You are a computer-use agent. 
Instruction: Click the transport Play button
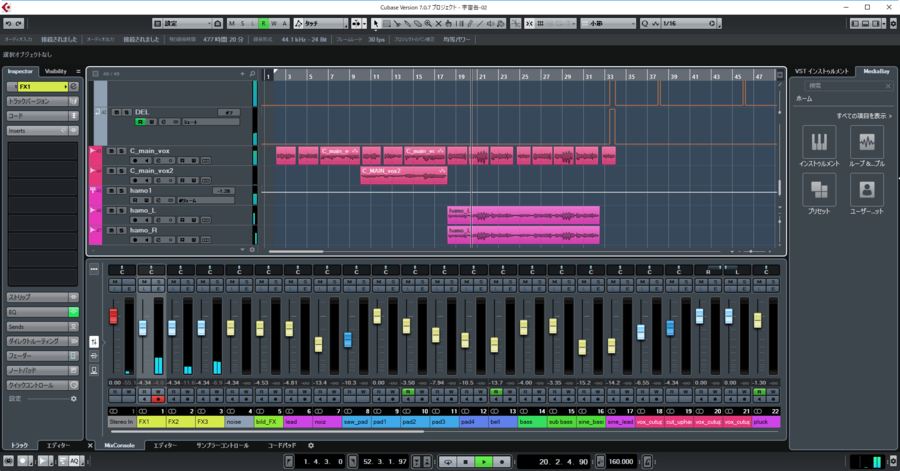(484, 461)
